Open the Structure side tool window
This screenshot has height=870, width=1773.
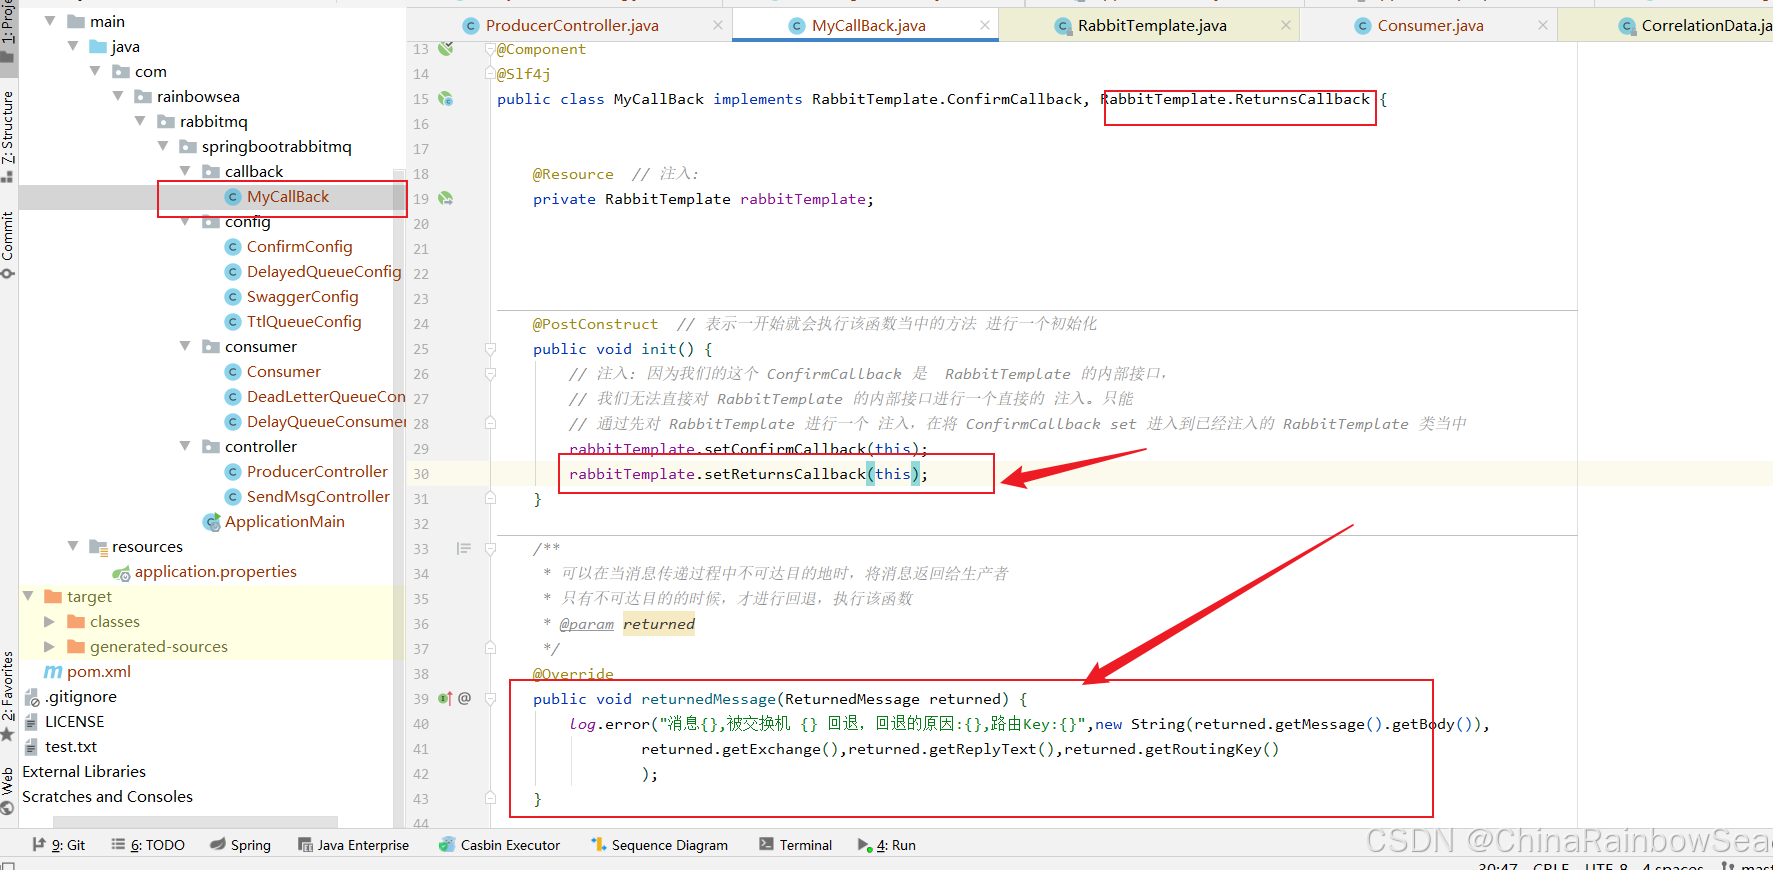point(8,135)
